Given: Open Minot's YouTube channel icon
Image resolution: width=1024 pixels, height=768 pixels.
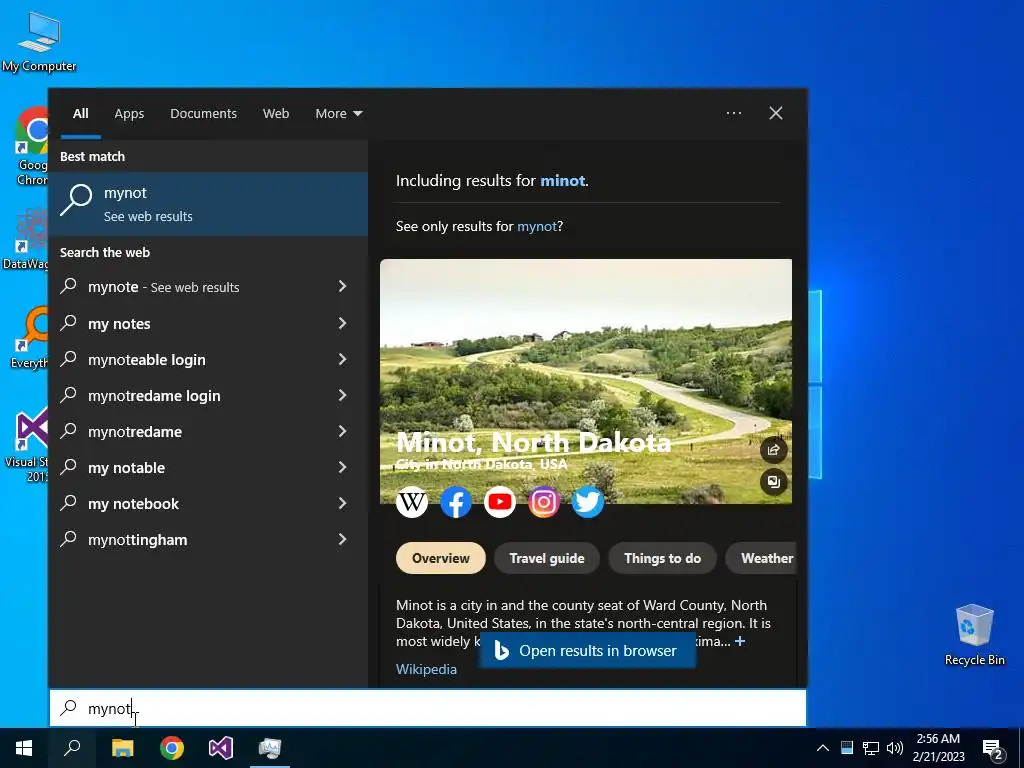Looking at the screenshot, I should pyautogui.click(x=500, y=502).
